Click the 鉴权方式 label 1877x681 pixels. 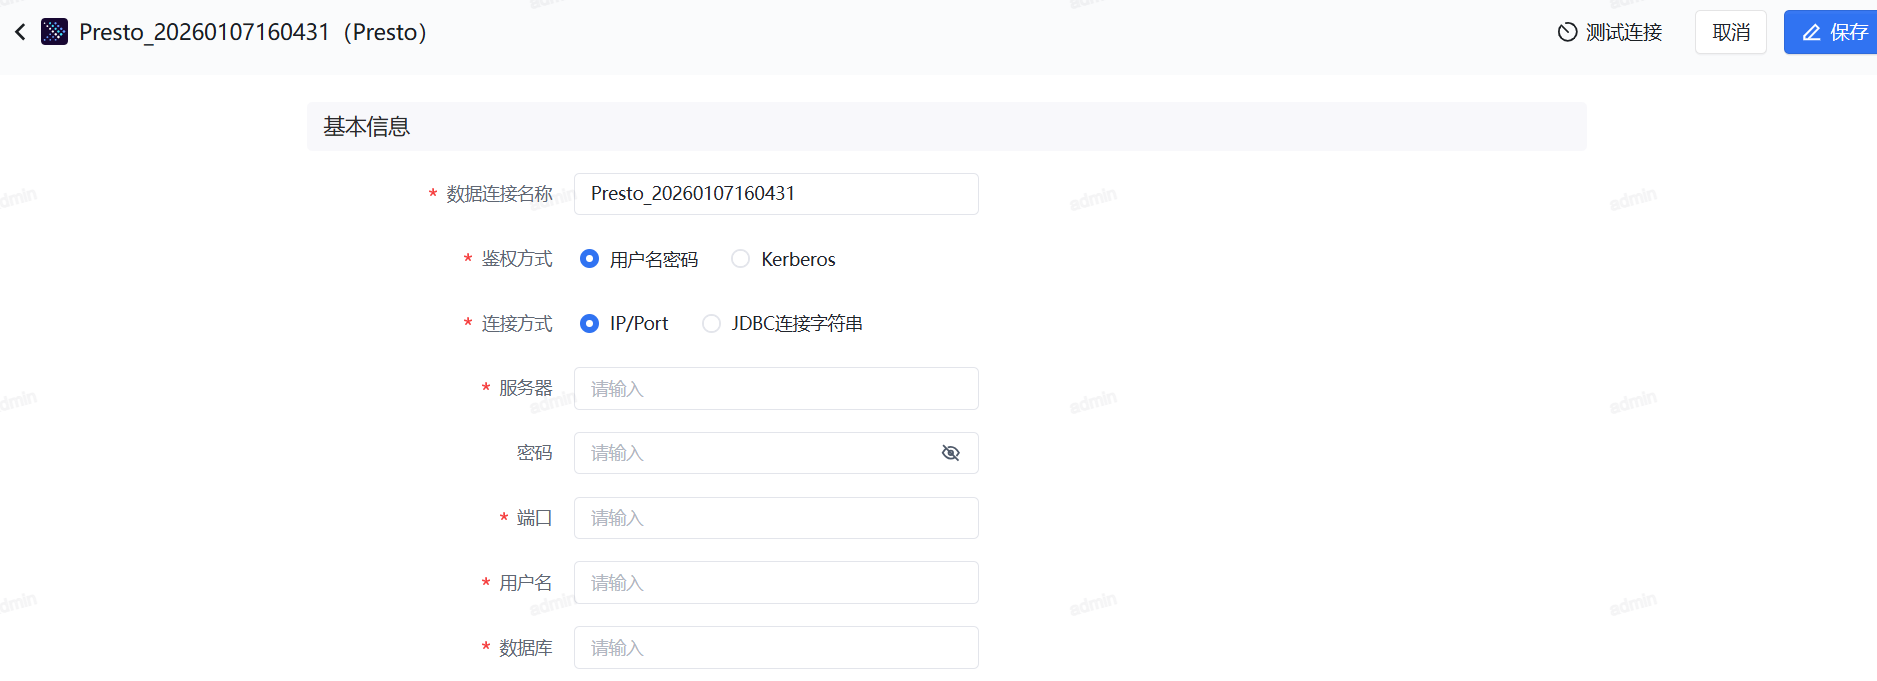(517, 259)
